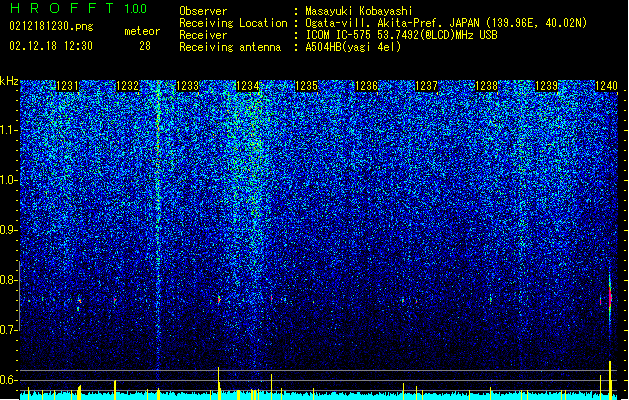Click the 0.6 kHz axis label

pyautogui.click(x=9, y=380)
